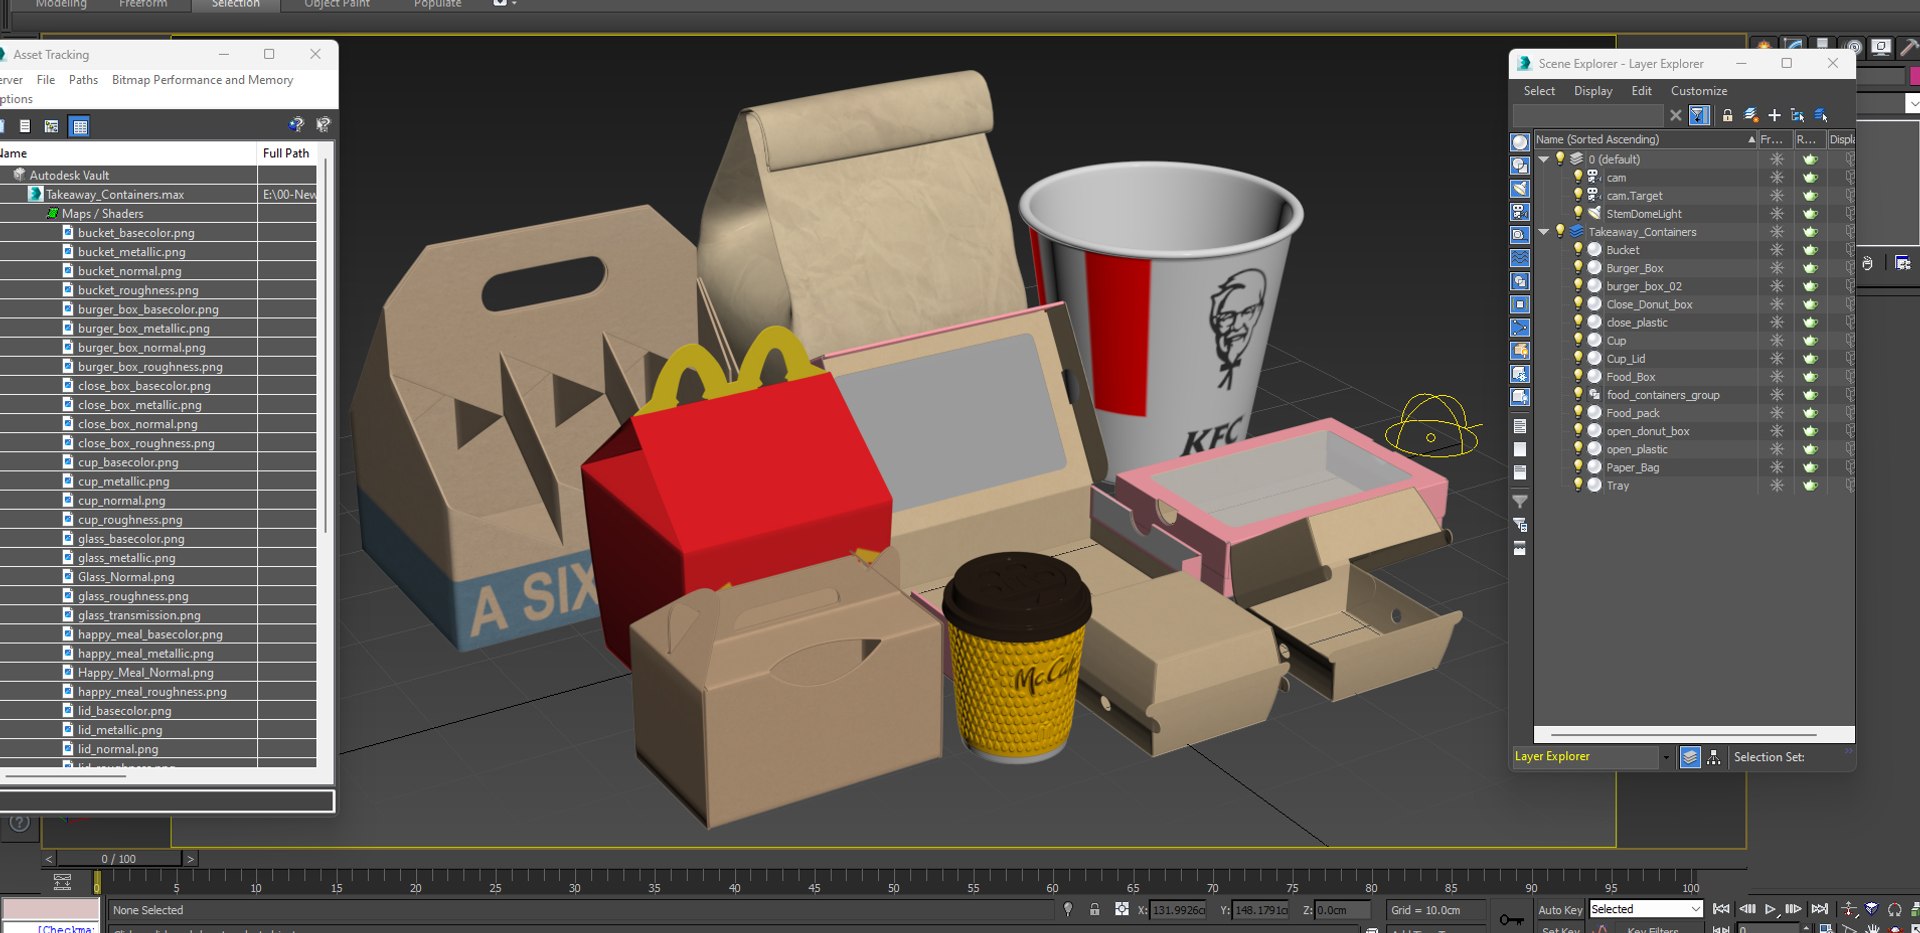
Task: Click the Scene Explorer search field
Action: point(1588,115)
